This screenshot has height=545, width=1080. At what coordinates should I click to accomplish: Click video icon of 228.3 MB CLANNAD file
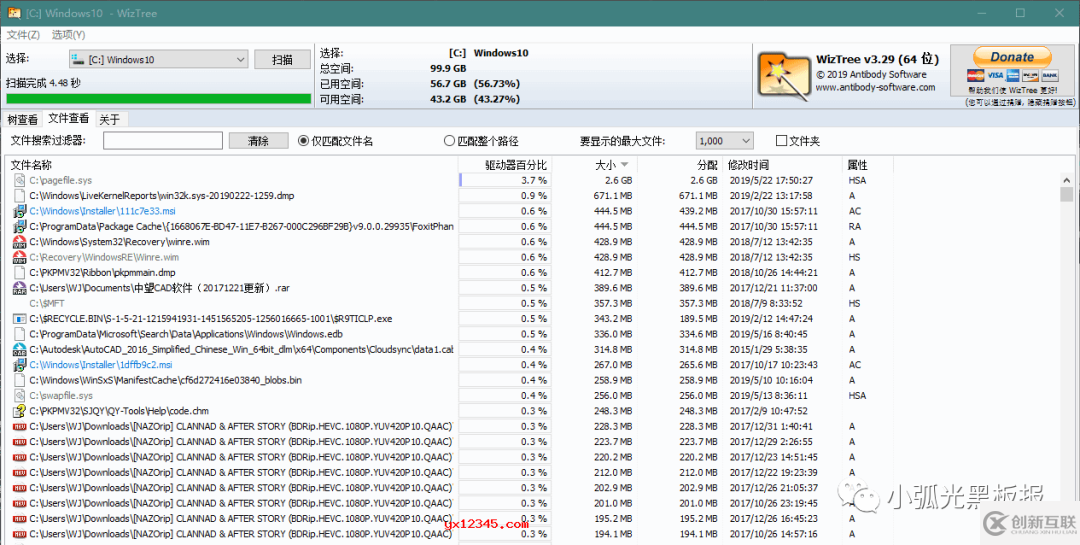(x=19, y=426)
